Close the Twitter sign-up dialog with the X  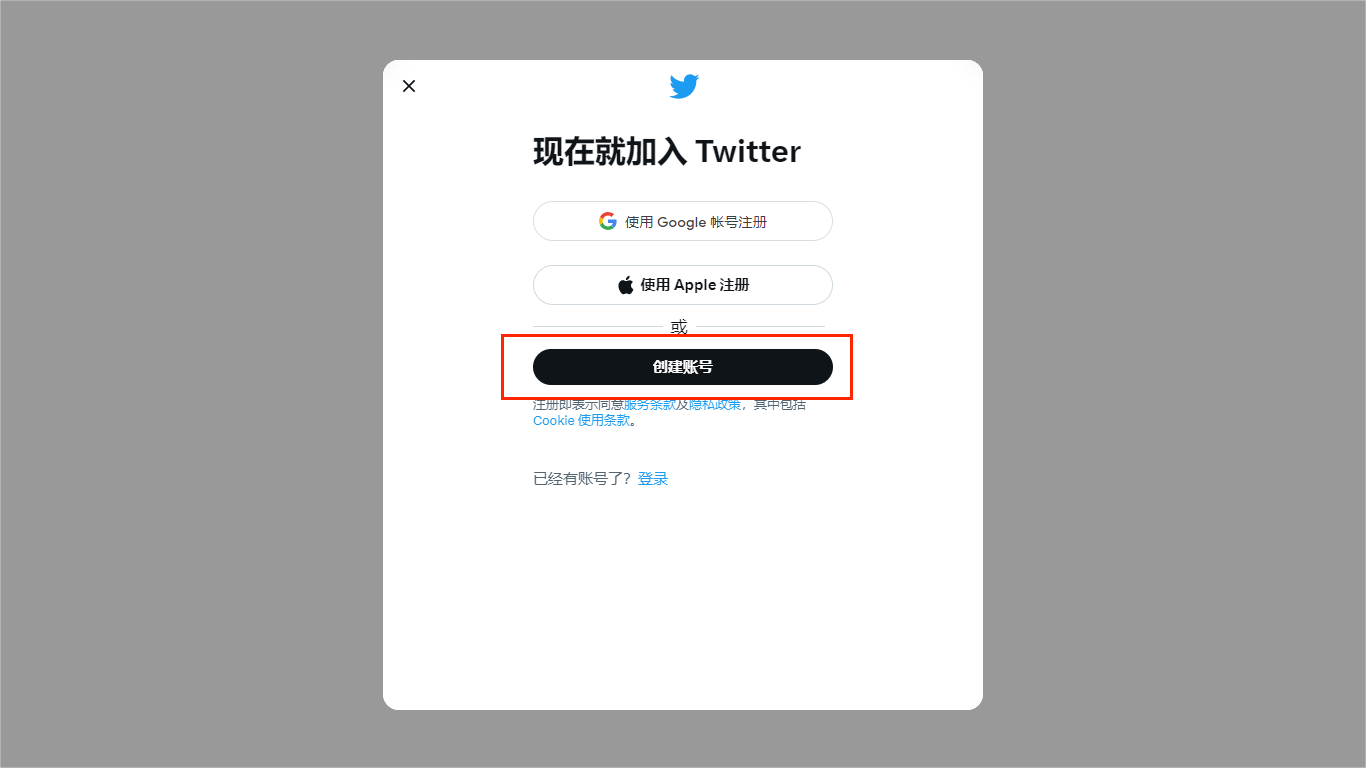pos(409,86)
